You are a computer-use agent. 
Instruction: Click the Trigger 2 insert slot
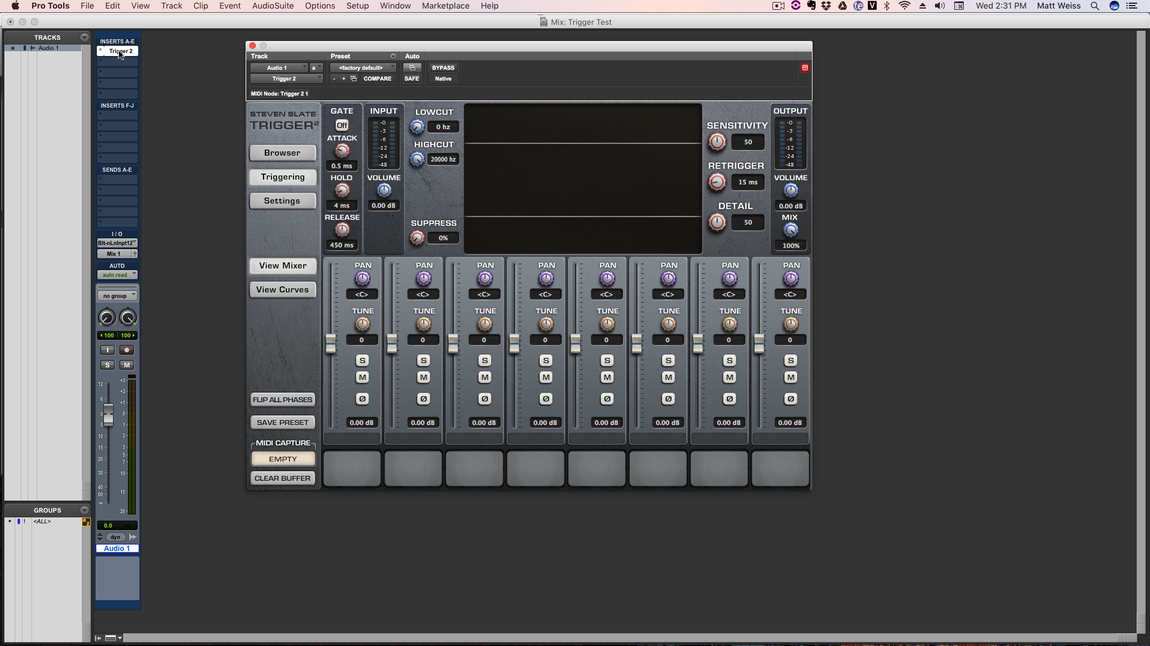point(117,51)
